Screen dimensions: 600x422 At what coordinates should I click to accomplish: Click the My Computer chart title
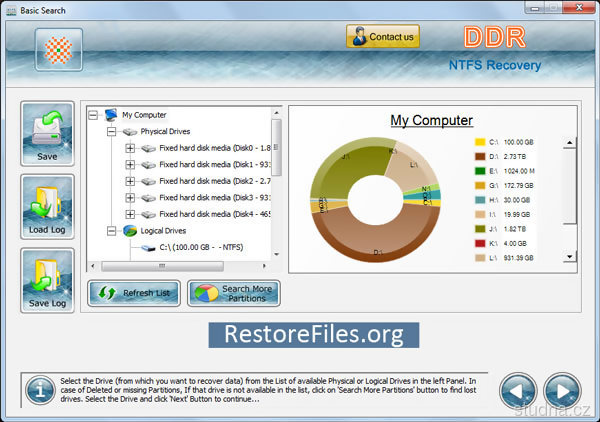(432, 121)
